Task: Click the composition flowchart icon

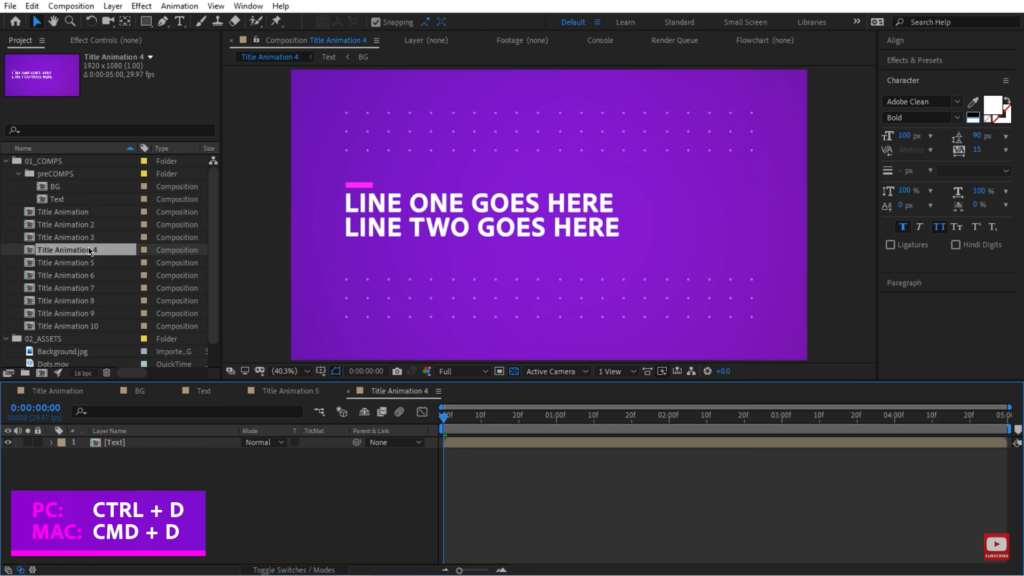Action: [x=692, y=371]
